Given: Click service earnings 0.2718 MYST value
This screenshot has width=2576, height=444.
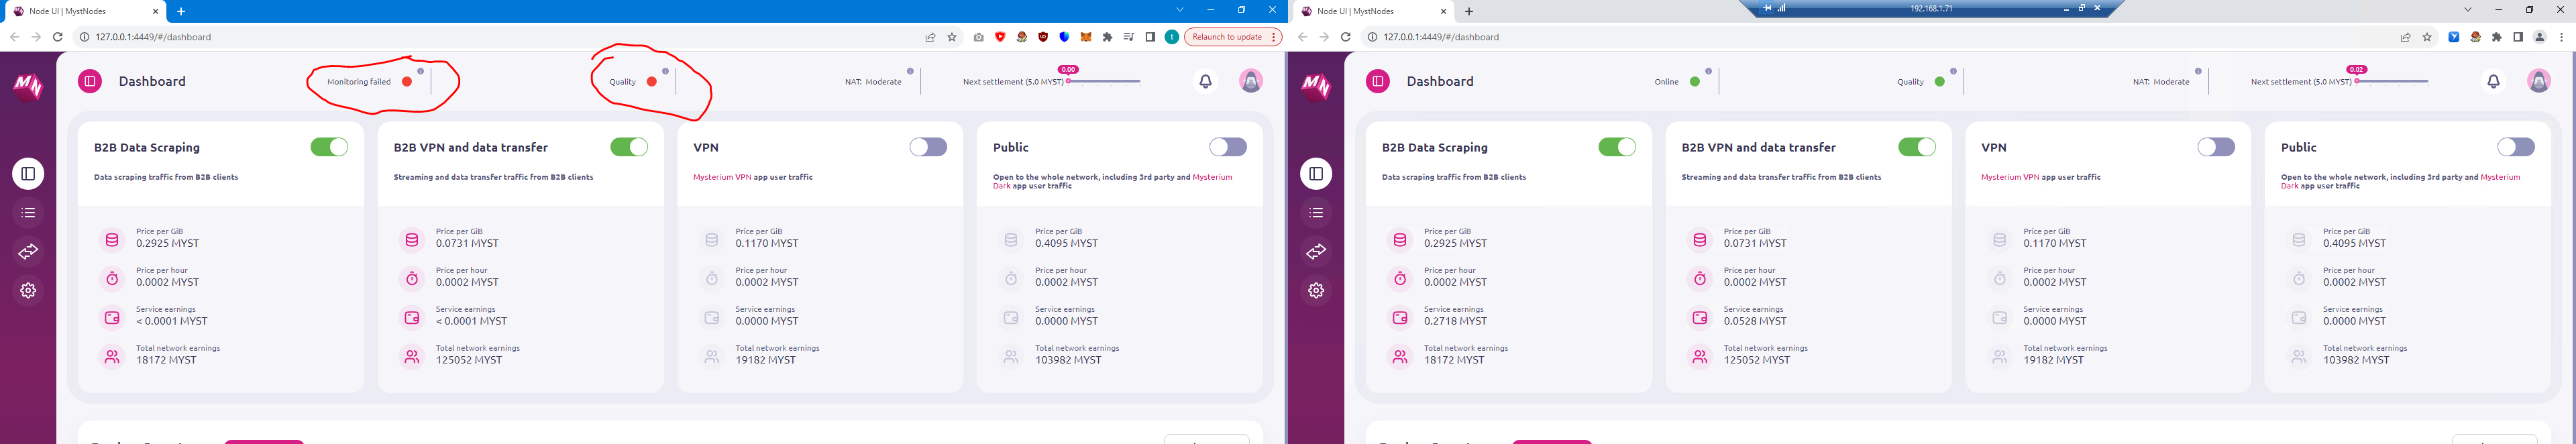Looking at the screenshot, I should pyautogui.click(x=1455, y=321).
